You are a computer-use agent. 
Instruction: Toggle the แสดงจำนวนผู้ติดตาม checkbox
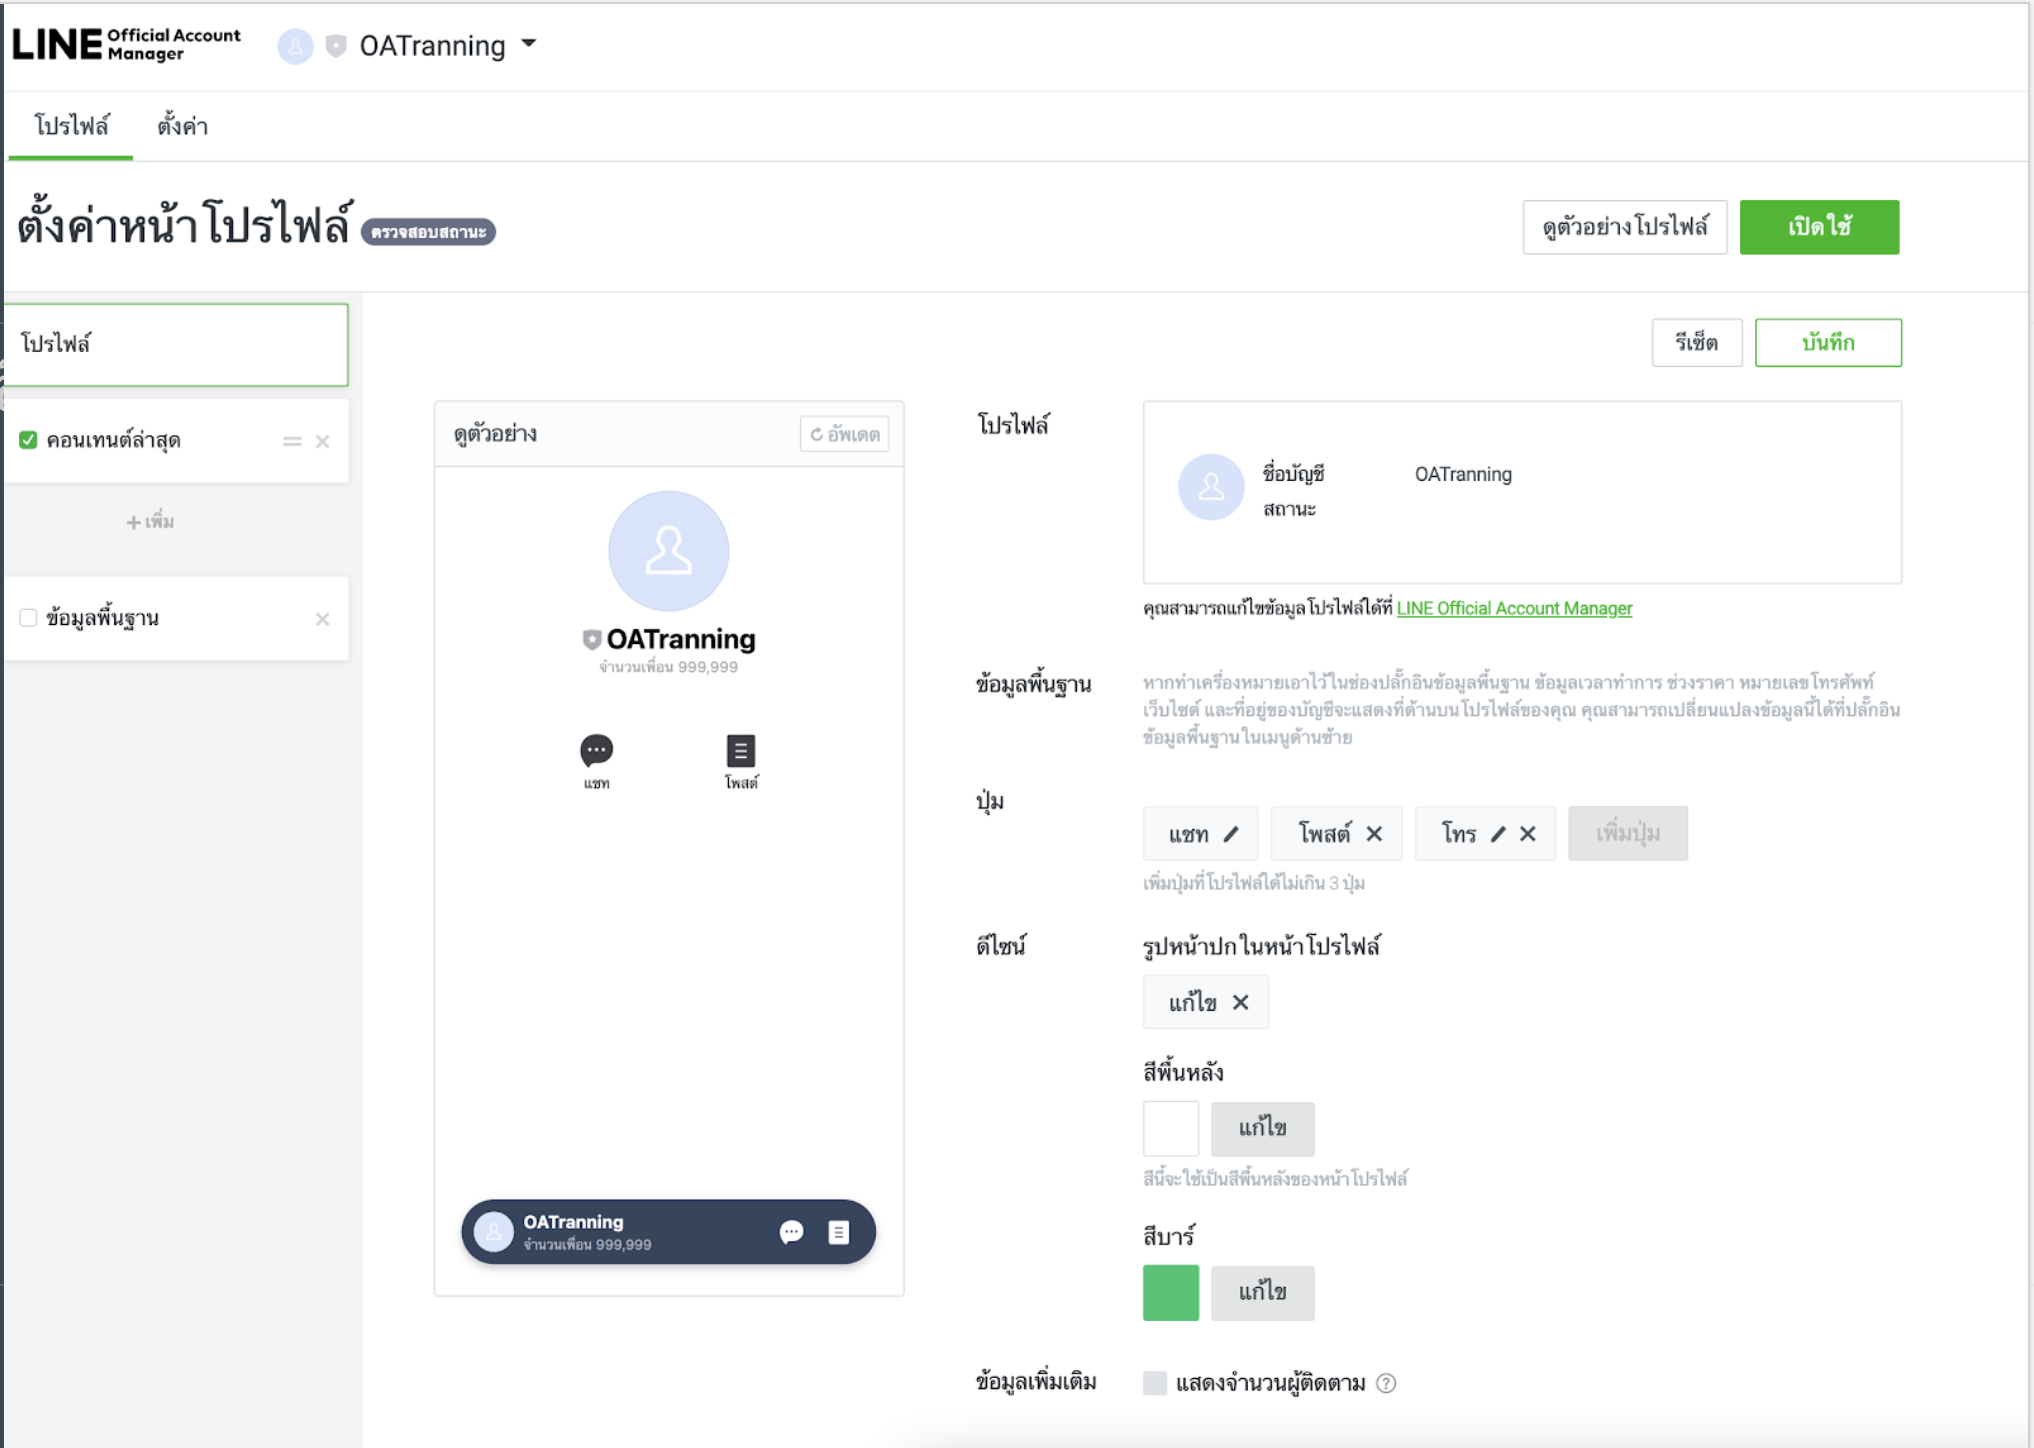1155,1383
